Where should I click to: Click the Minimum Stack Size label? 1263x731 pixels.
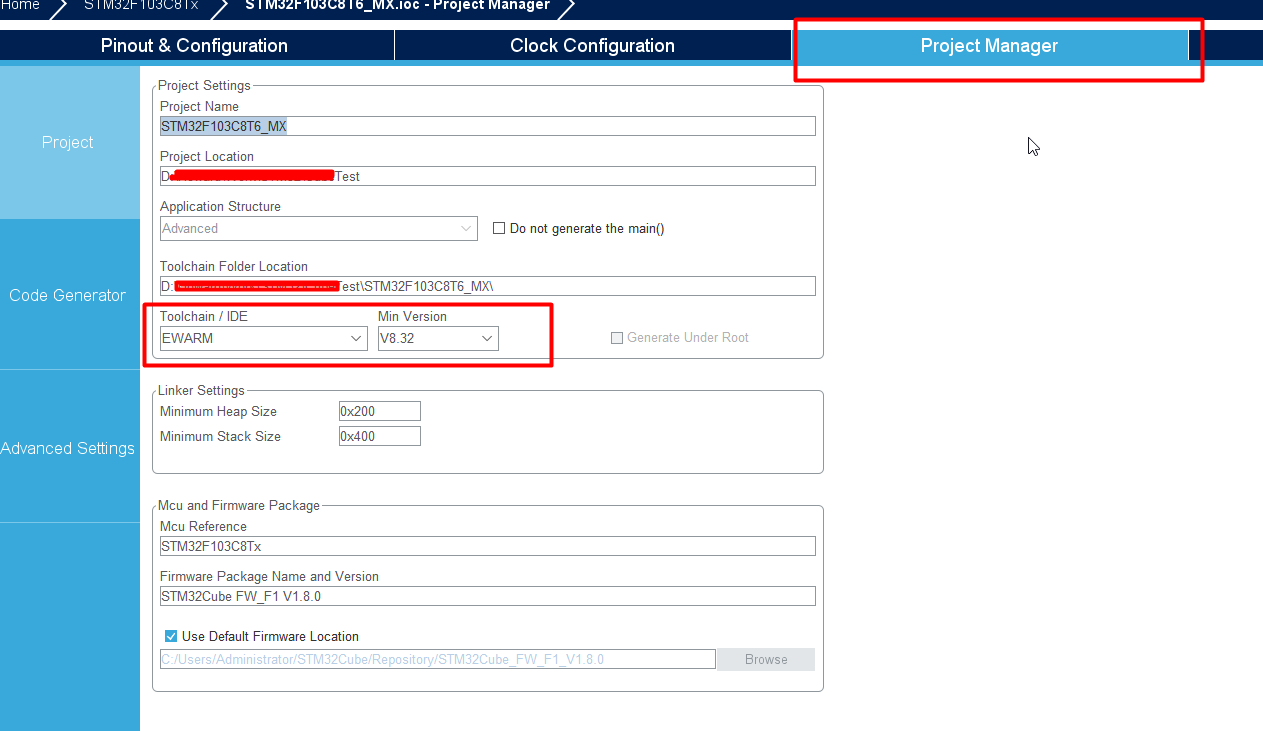(x=220, y=436)
